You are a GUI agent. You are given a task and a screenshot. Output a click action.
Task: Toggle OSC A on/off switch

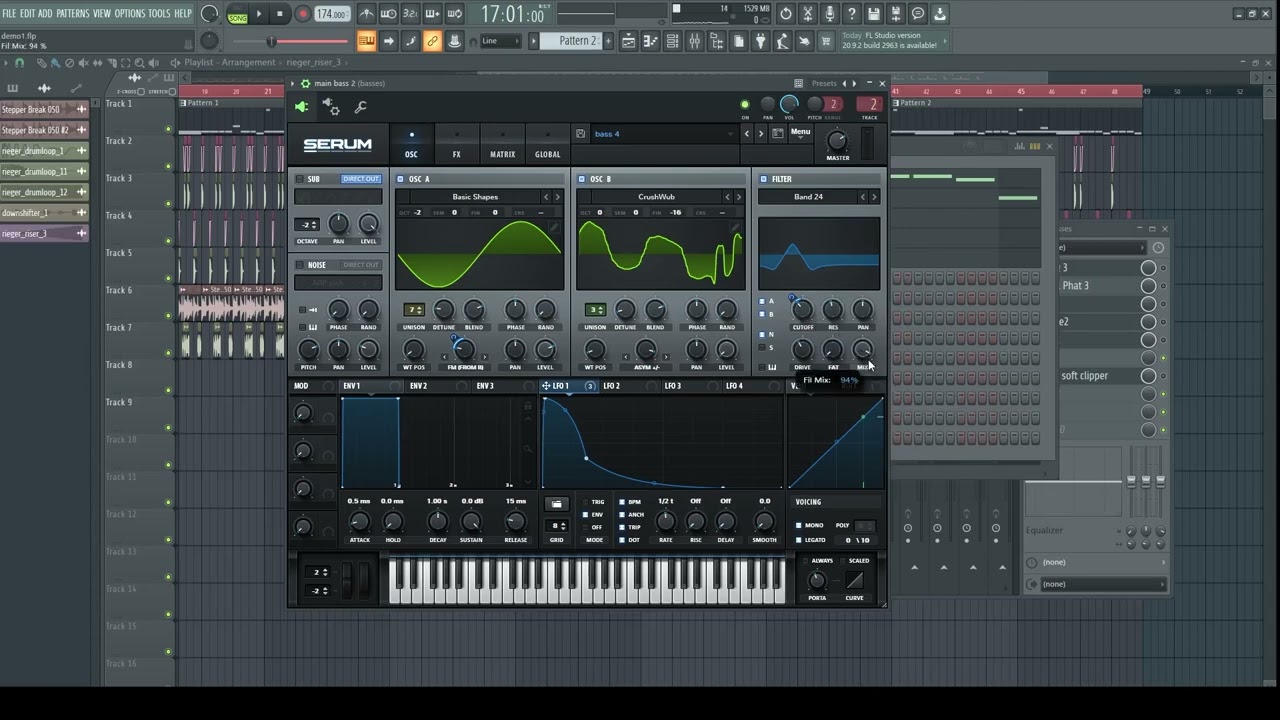click(x=401, y=179)
